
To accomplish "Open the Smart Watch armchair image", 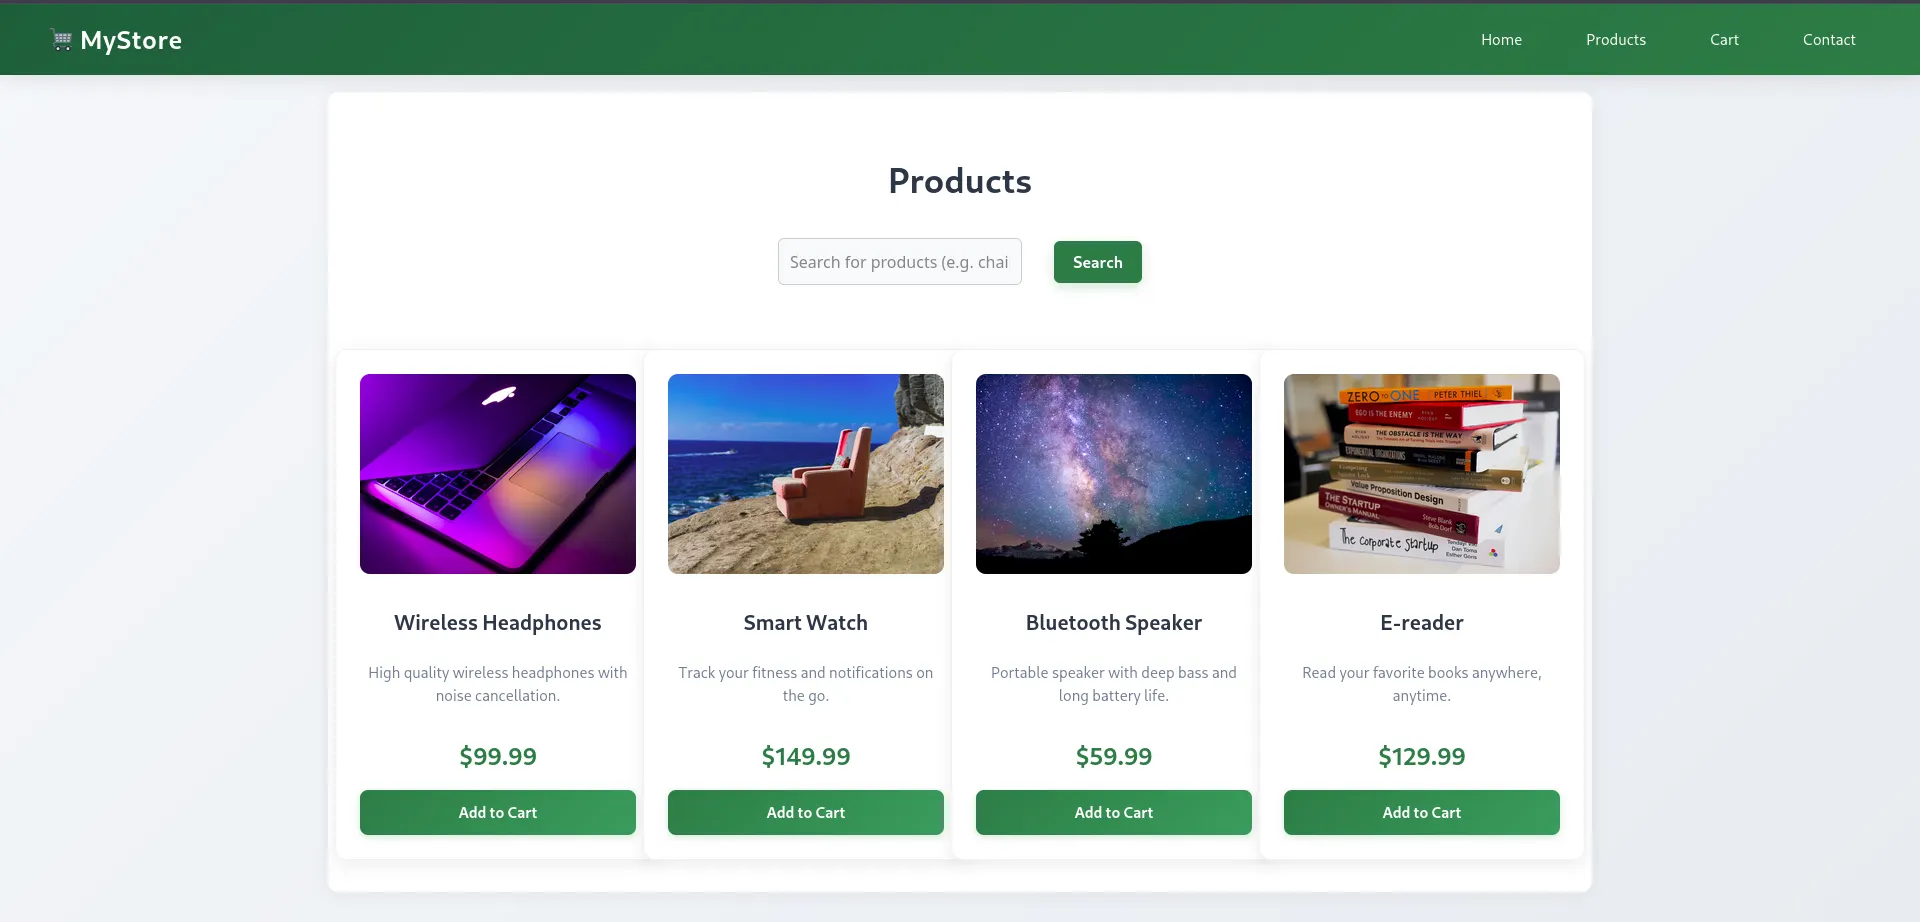I will pos(806,474).
